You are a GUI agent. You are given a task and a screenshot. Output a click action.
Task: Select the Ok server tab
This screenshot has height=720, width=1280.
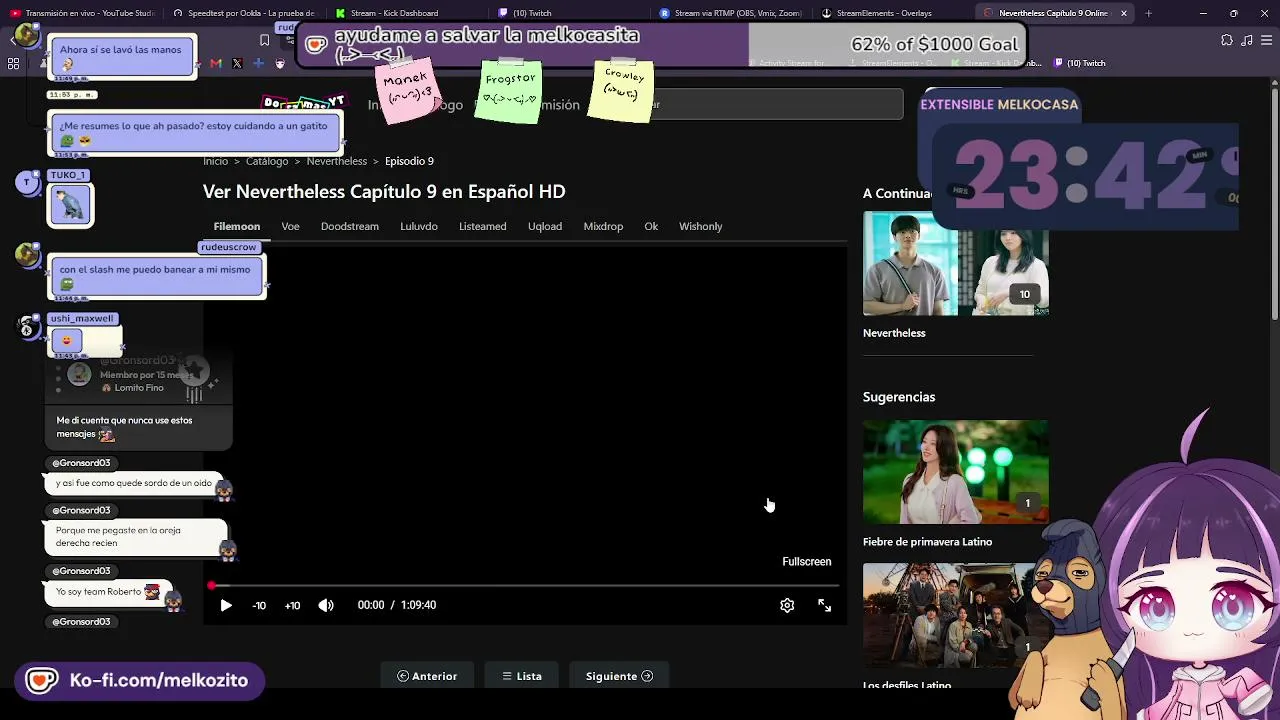[651, 226]
